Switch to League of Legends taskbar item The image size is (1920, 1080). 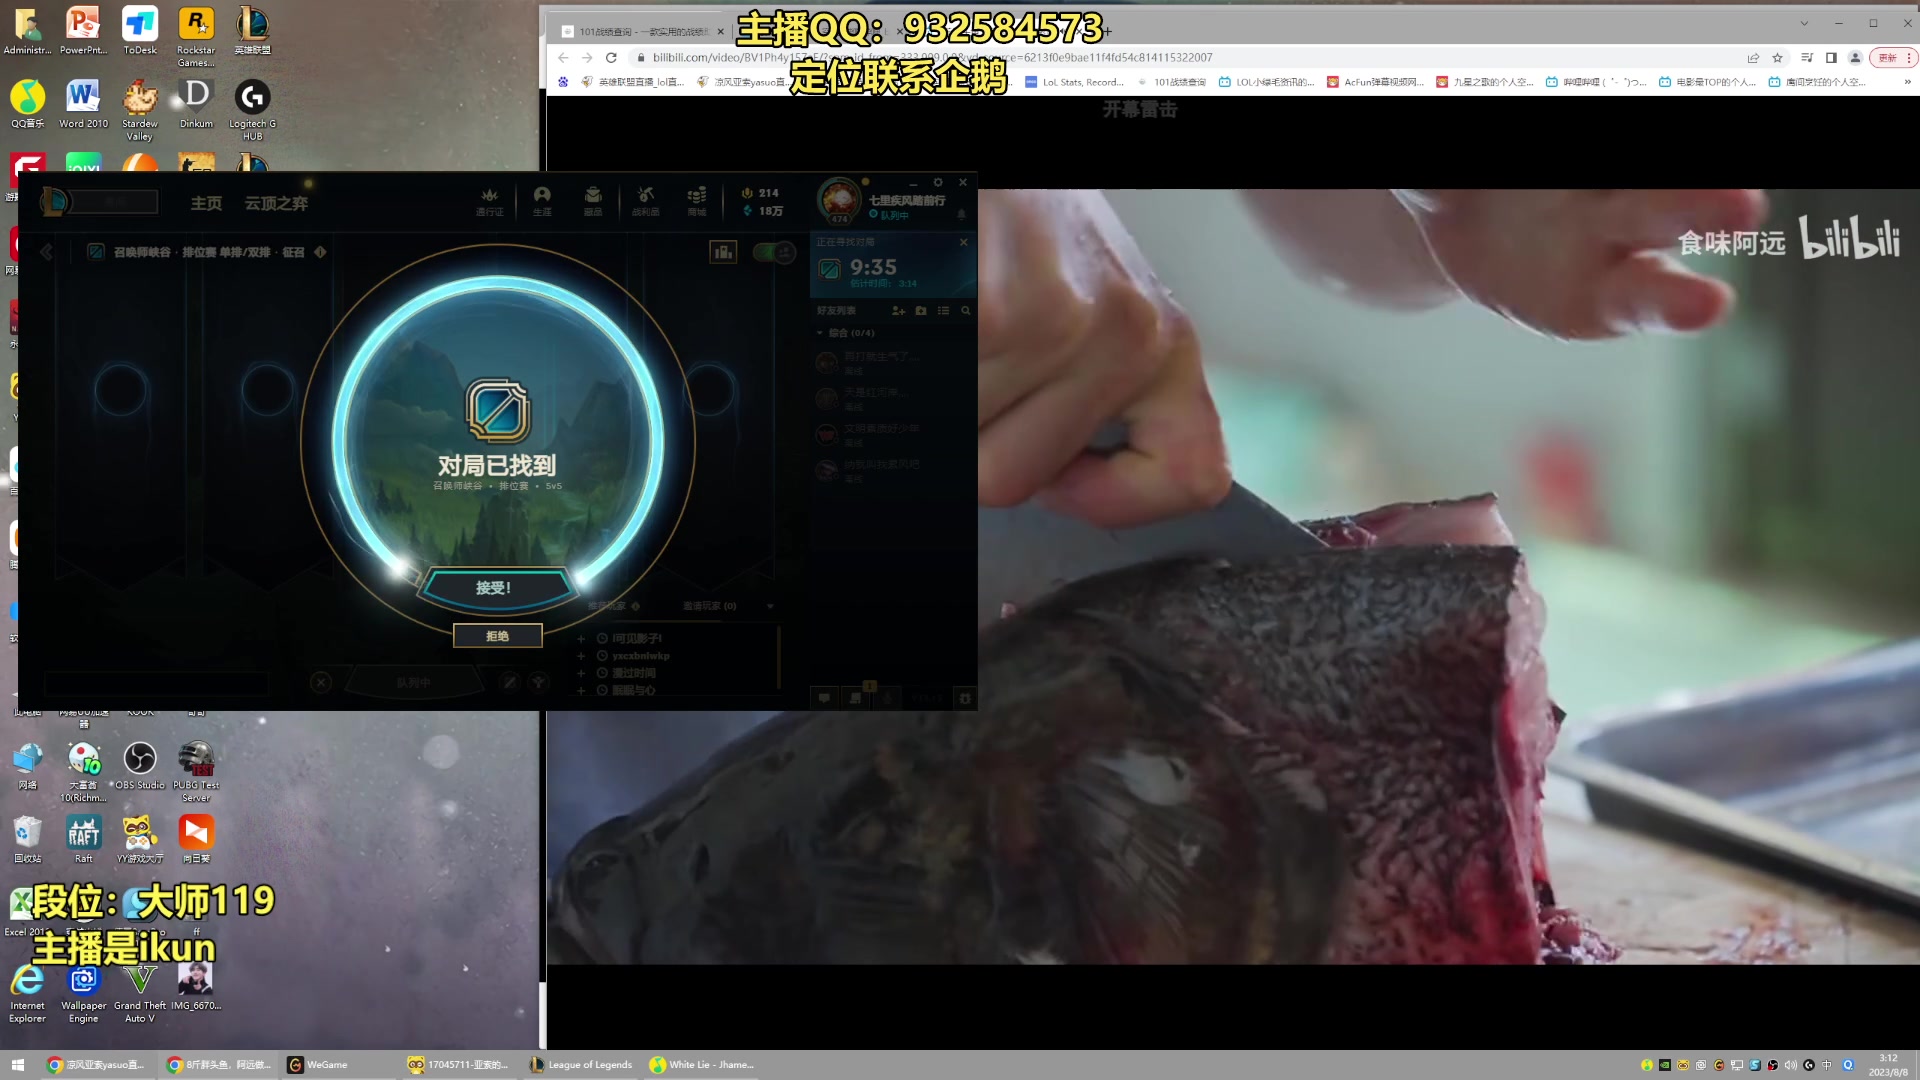581,1065
